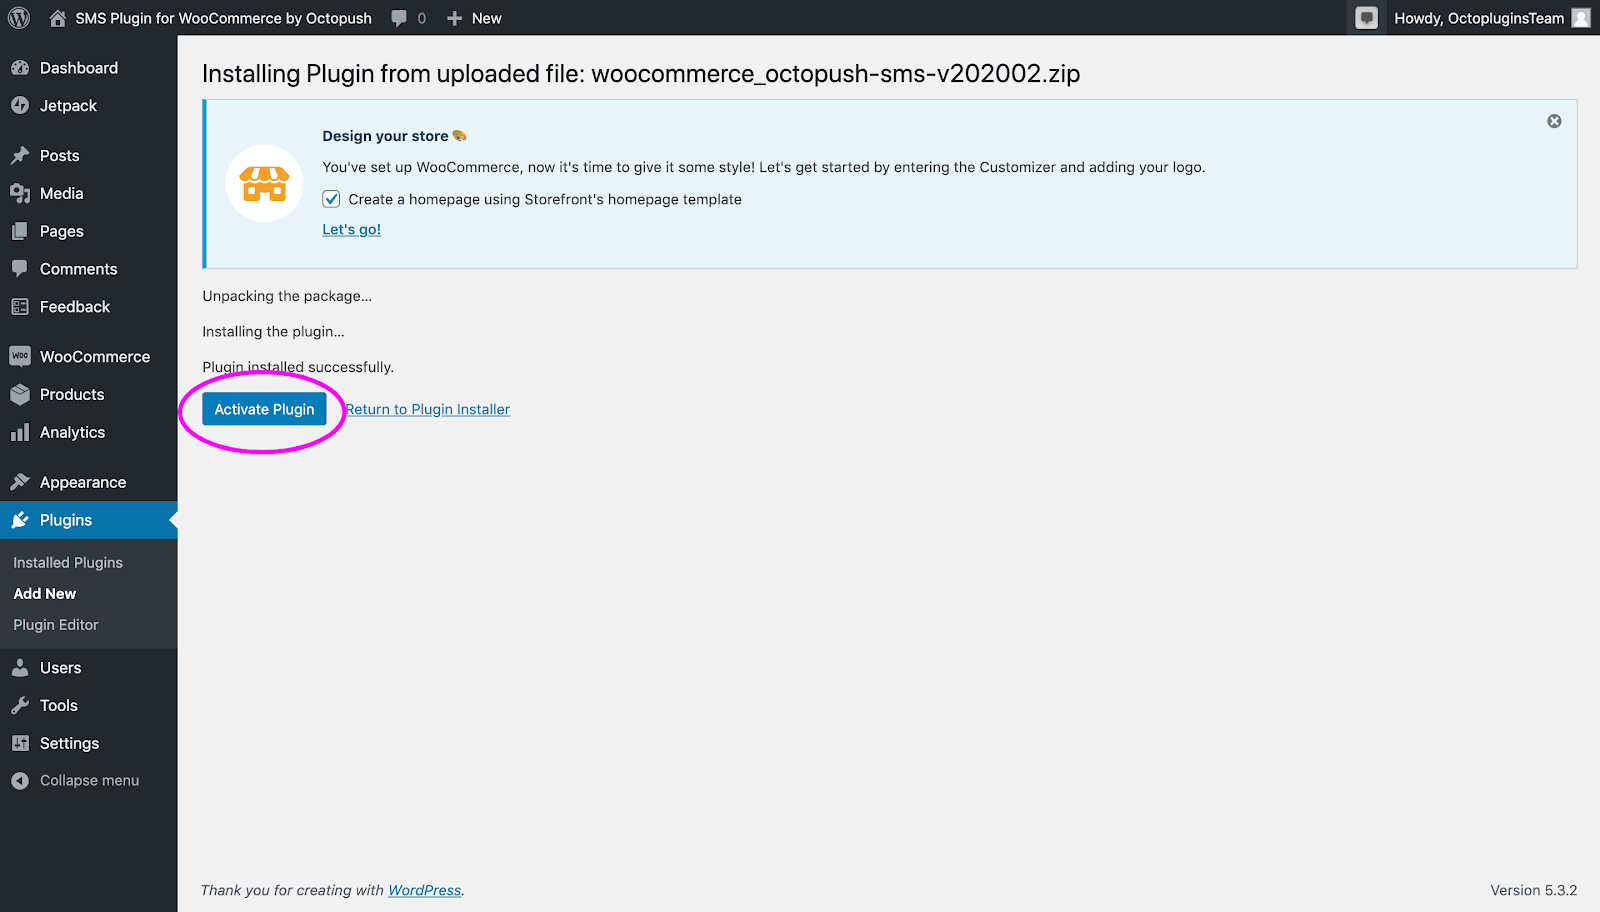
Task: Click the Jetpack sidebar icon
Action: click(x=20, y=105)
